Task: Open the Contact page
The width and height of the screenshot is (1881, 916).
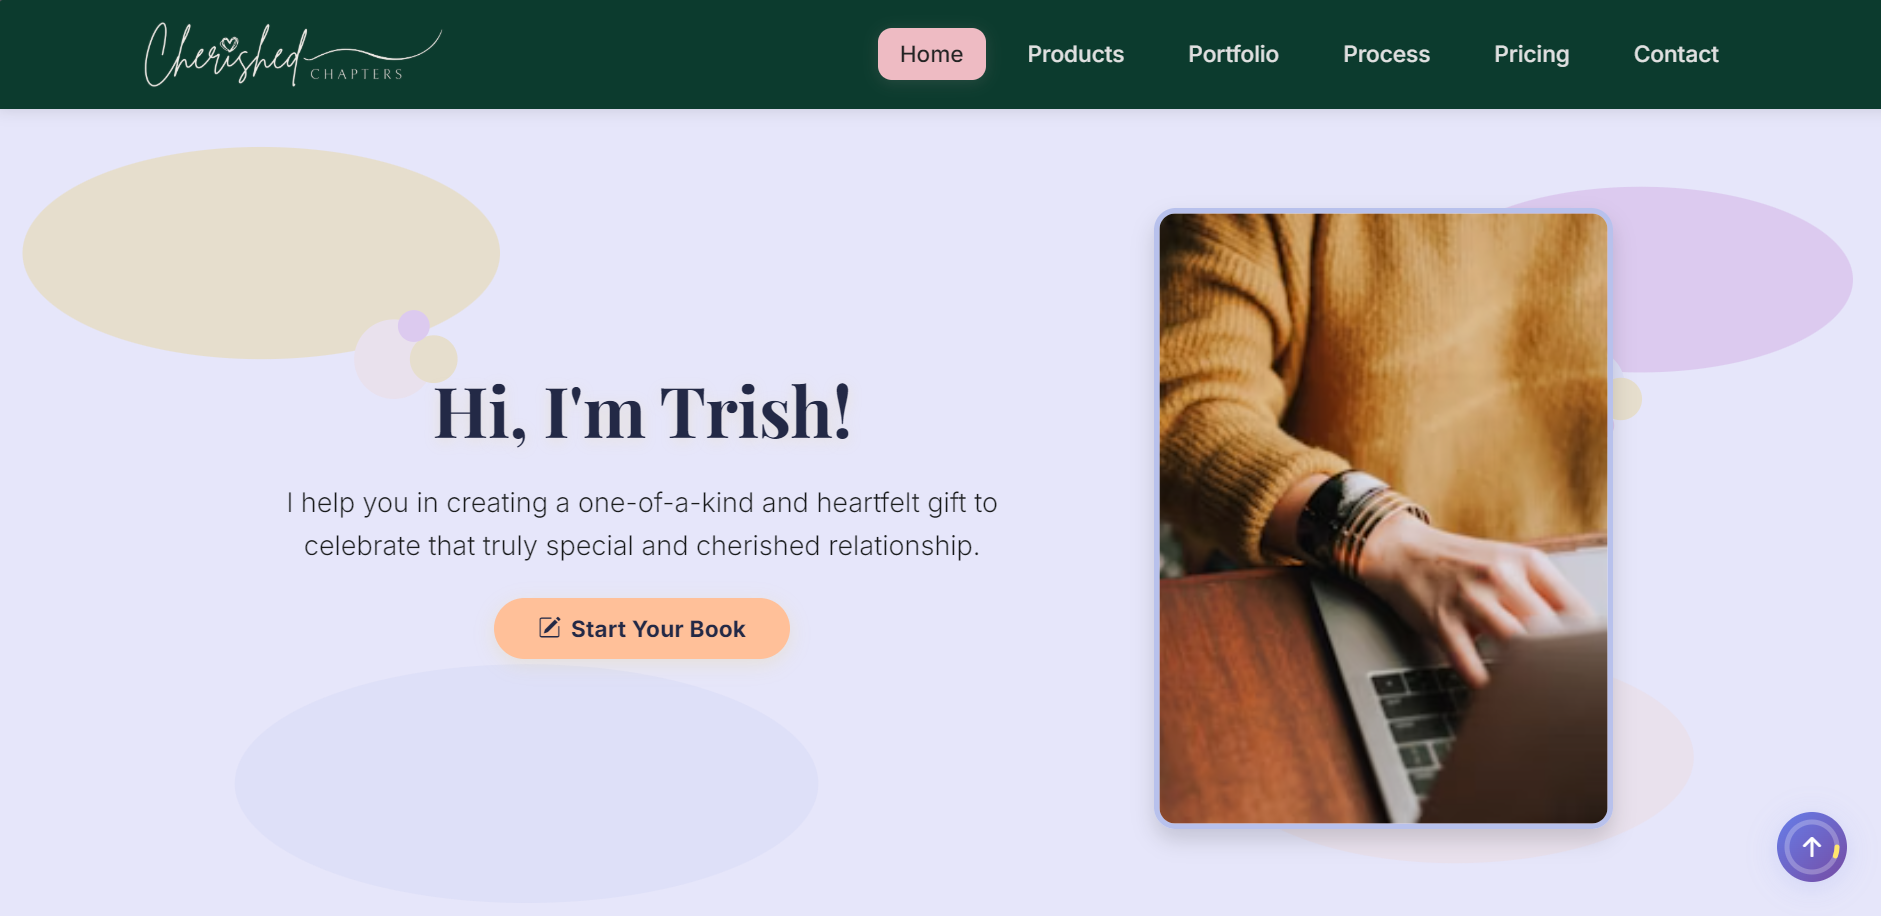Action: pyautogui.click(x=1675, y=54)
